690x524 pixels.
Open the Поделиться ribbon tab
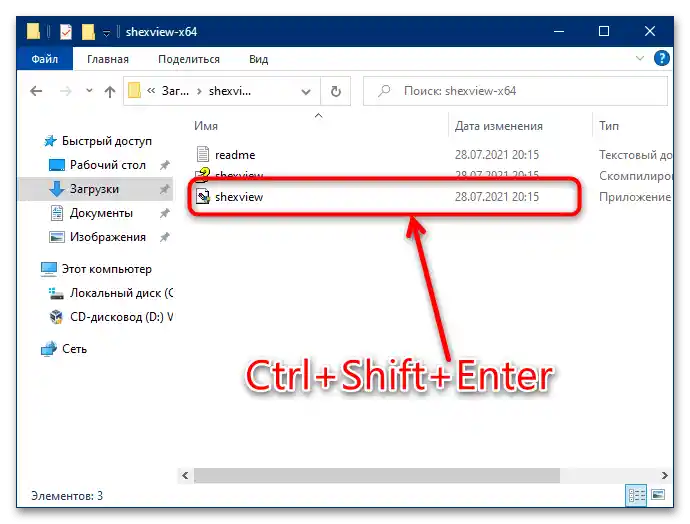point(189,59)
